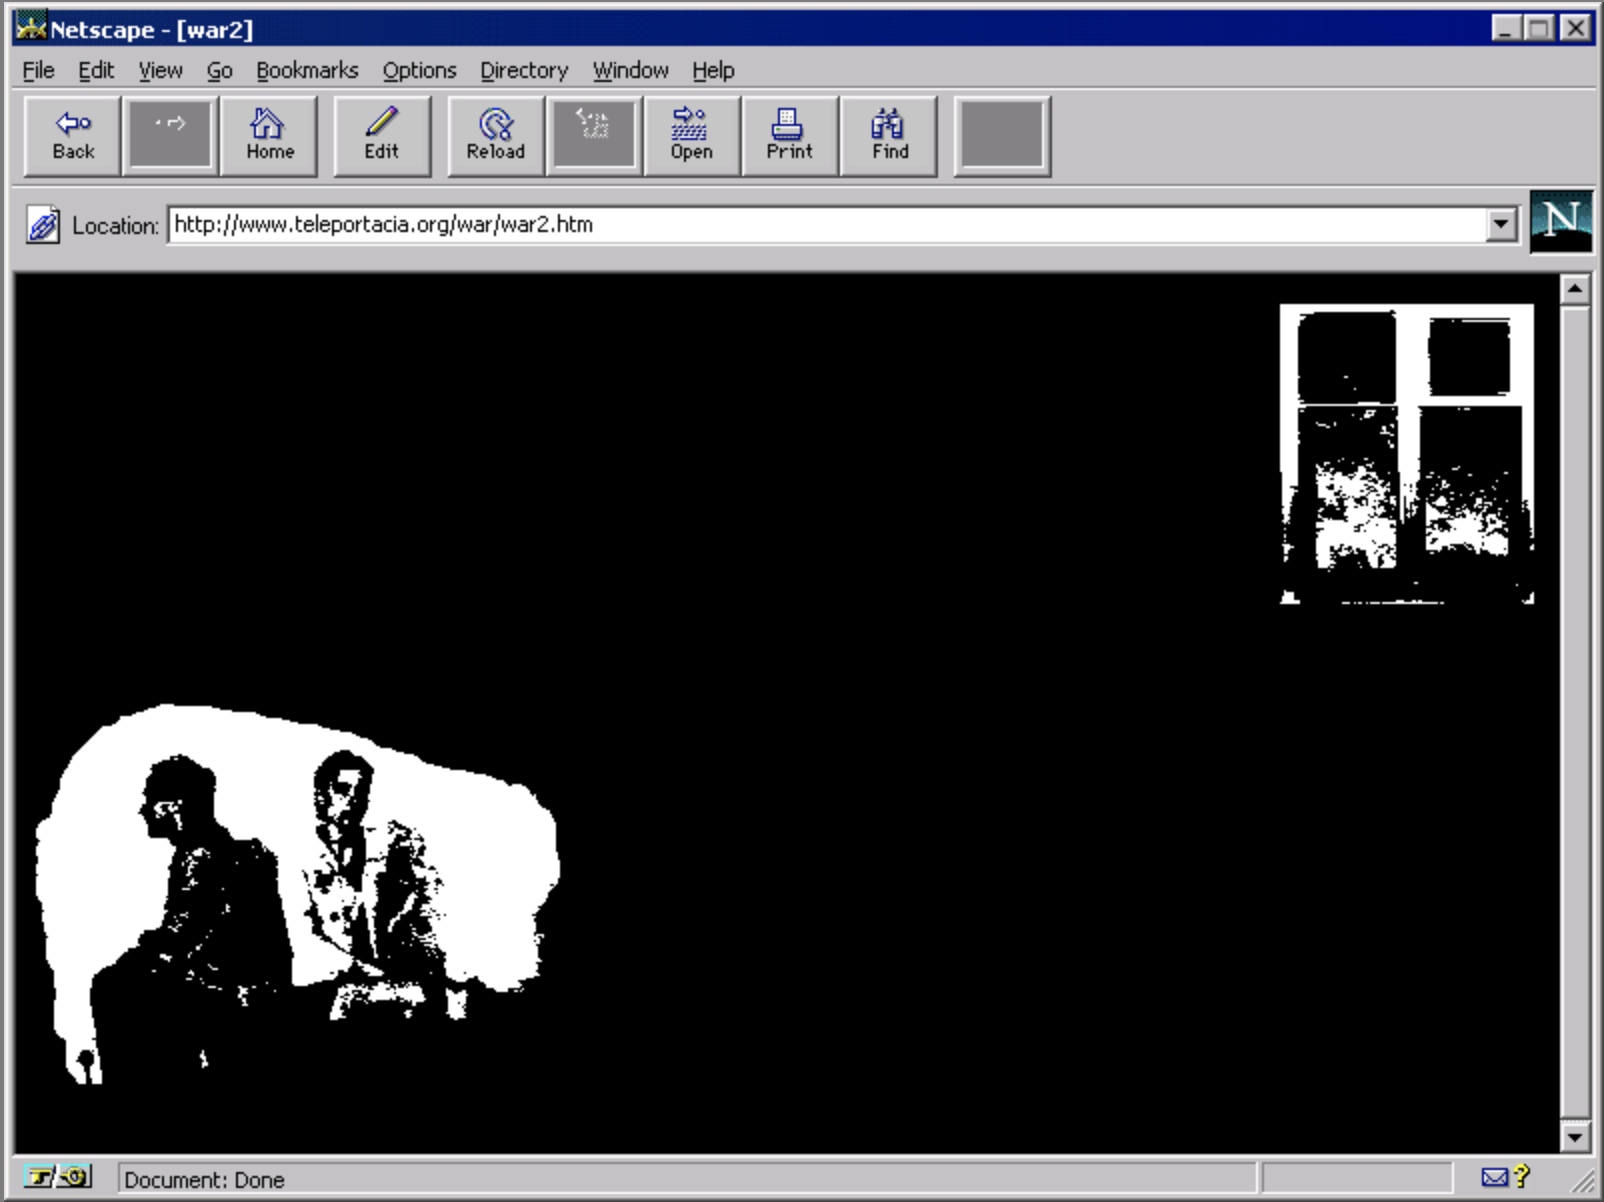
Task: Maximize the Netscape window
Action: [x=1539, y=28]
